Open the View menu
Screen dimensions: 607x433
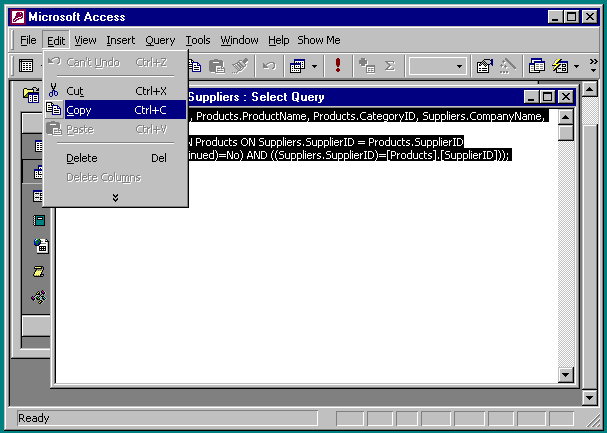click(x=85, y=40)
